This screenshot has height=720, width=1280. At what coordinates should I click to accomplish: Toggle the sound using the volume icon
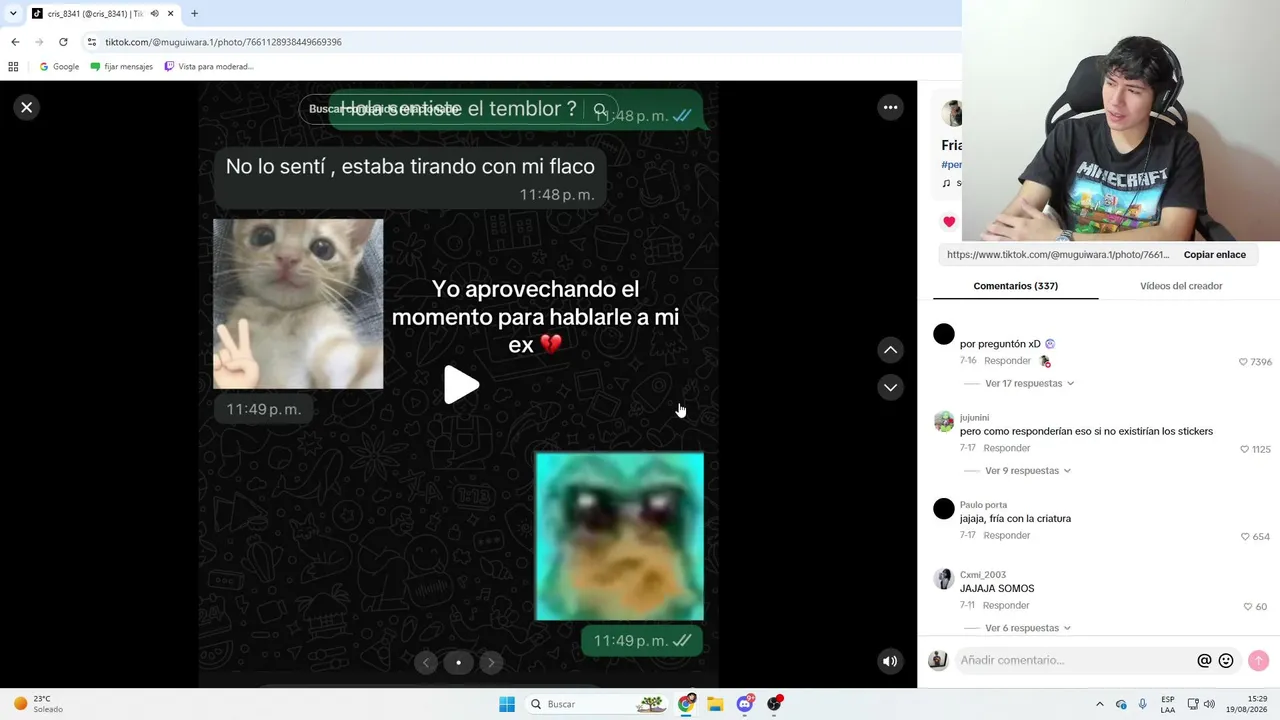pyautogui.click(x=890, y=661)
